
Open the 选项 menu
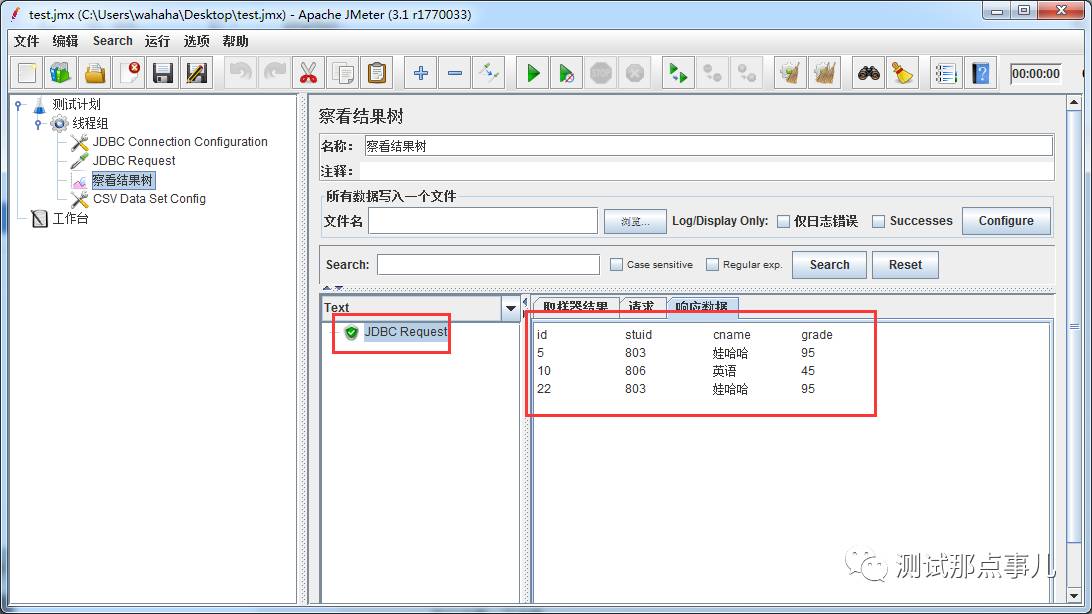pyautogui.click(x=196, y=41)
